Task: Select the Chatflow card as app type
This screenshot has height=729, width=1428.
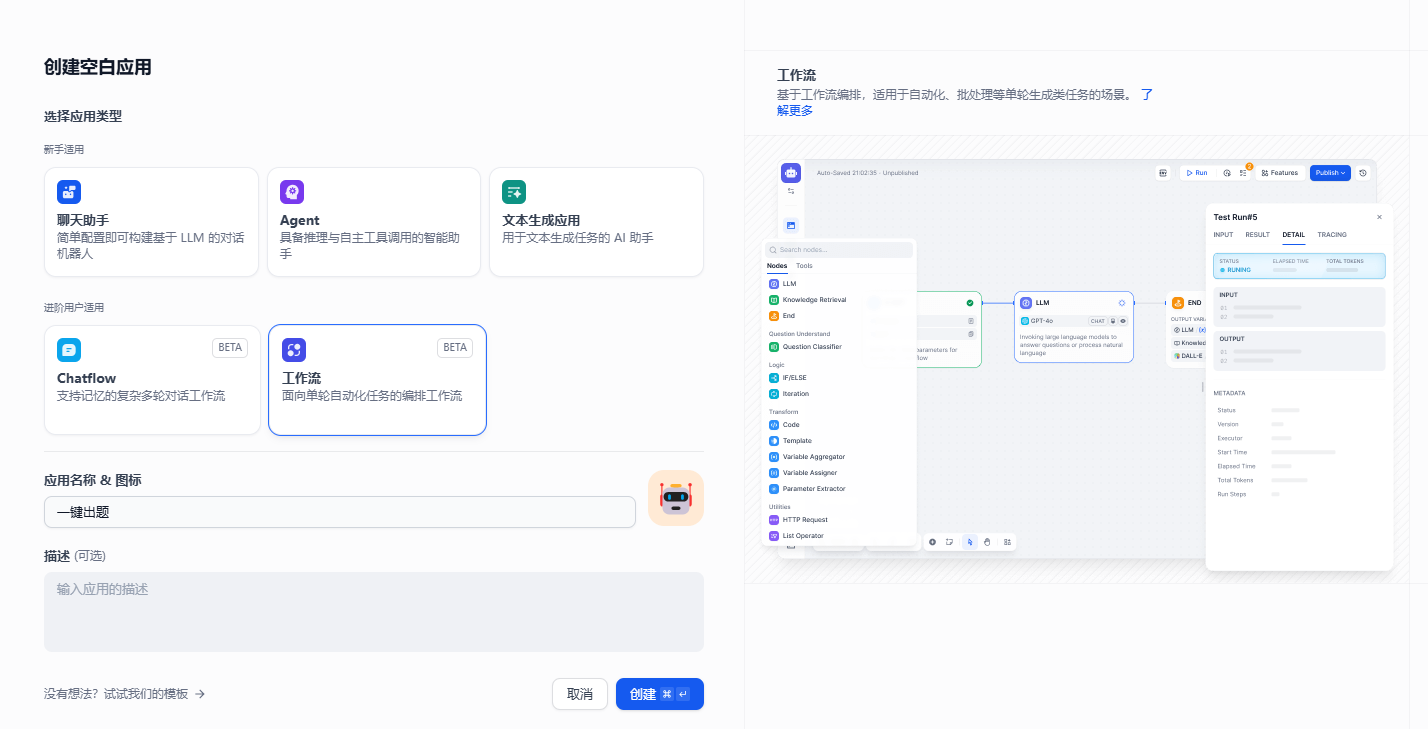Action: pos(152,380)
